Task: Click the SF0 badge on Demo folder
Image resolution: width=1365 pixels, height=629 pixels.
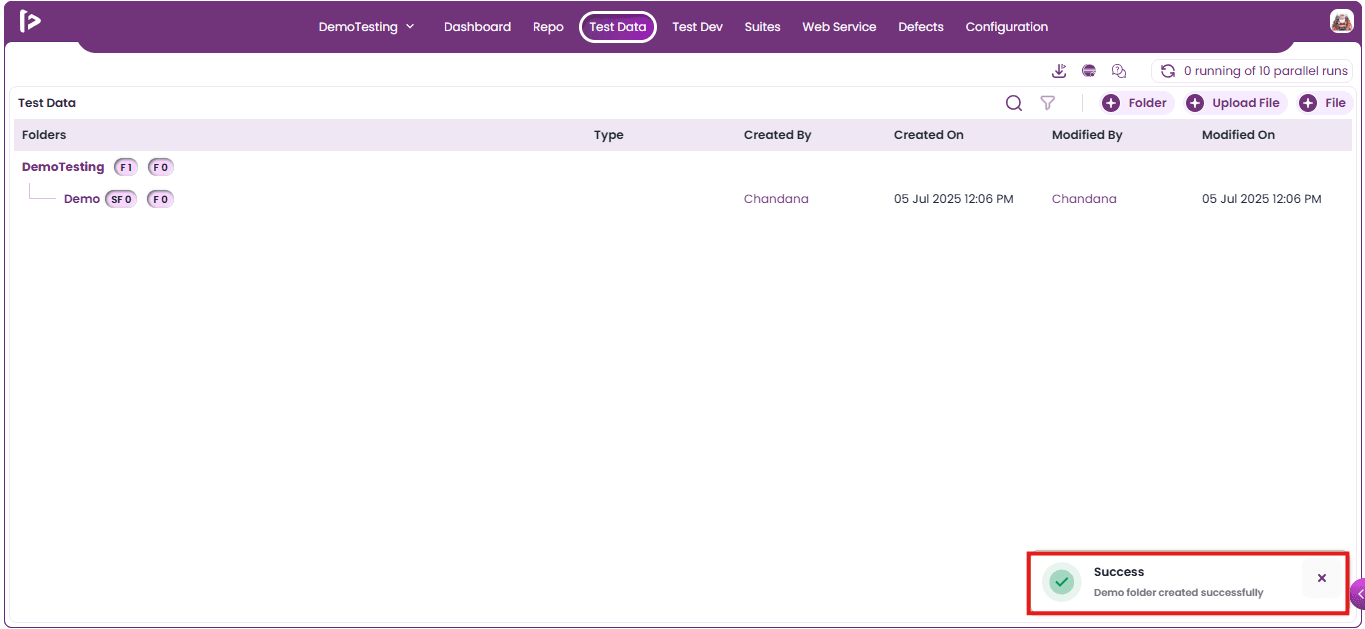Action: (121, 199)
